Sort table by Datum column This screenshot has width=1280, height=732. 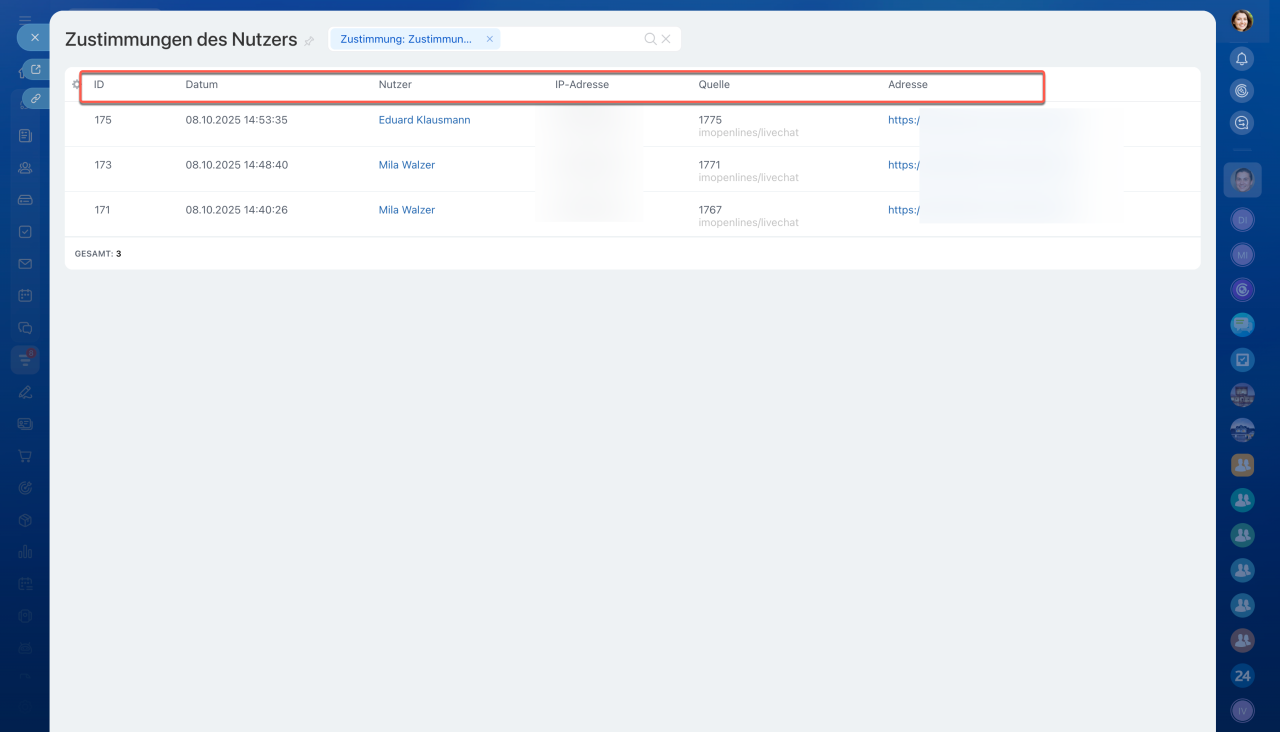[x=201, y=85]
